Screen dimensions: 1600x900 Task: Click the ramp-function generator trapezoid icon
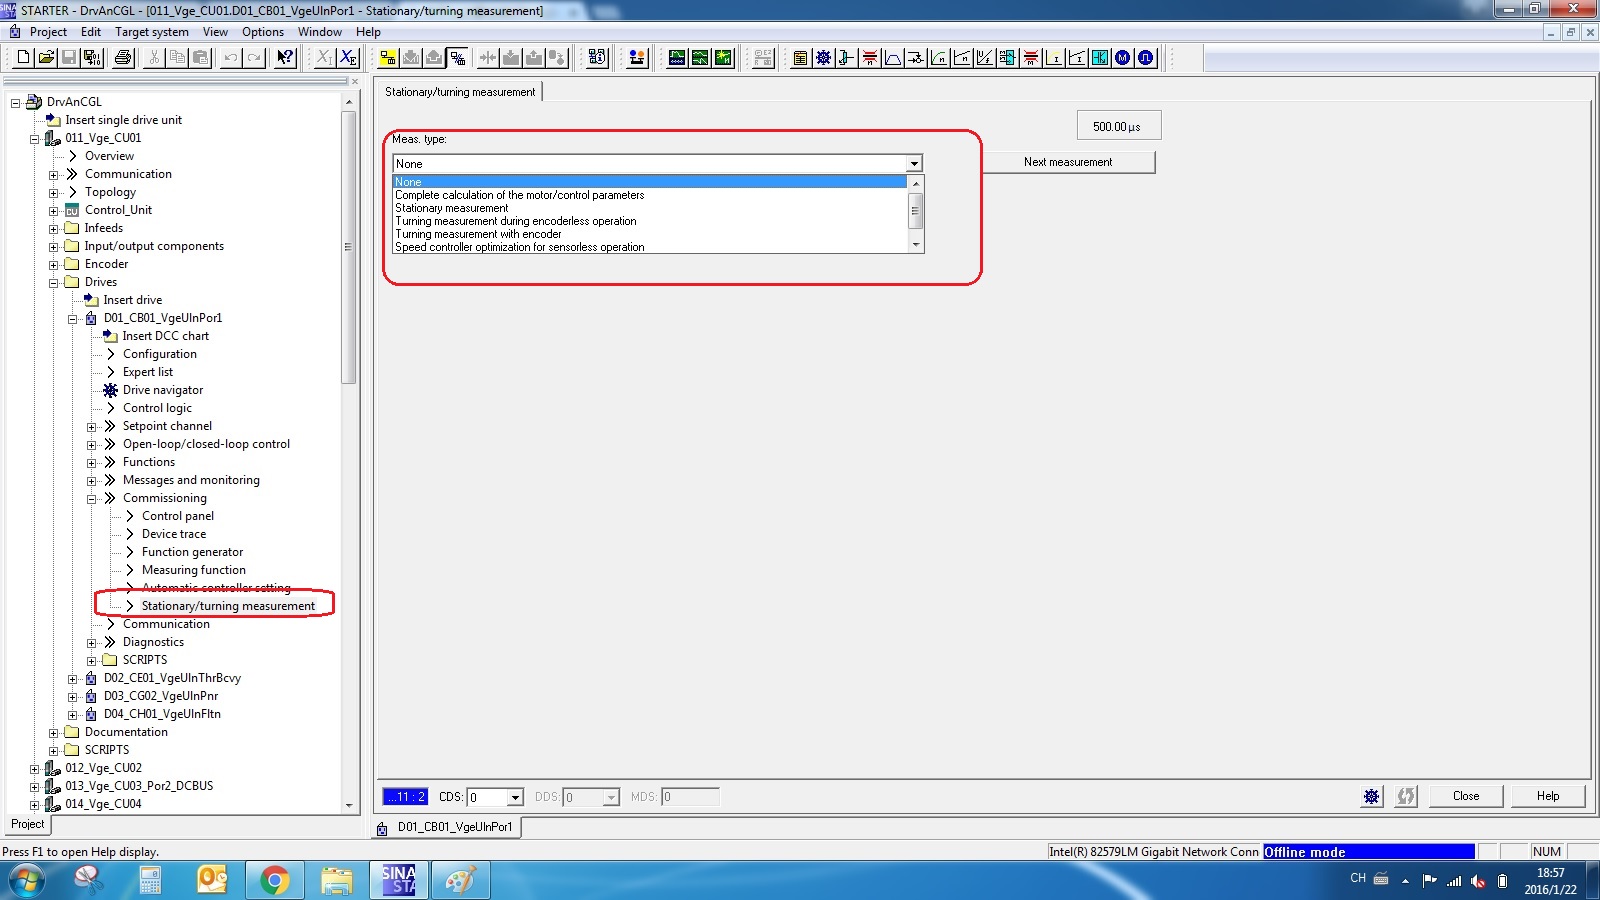point(892,58)
